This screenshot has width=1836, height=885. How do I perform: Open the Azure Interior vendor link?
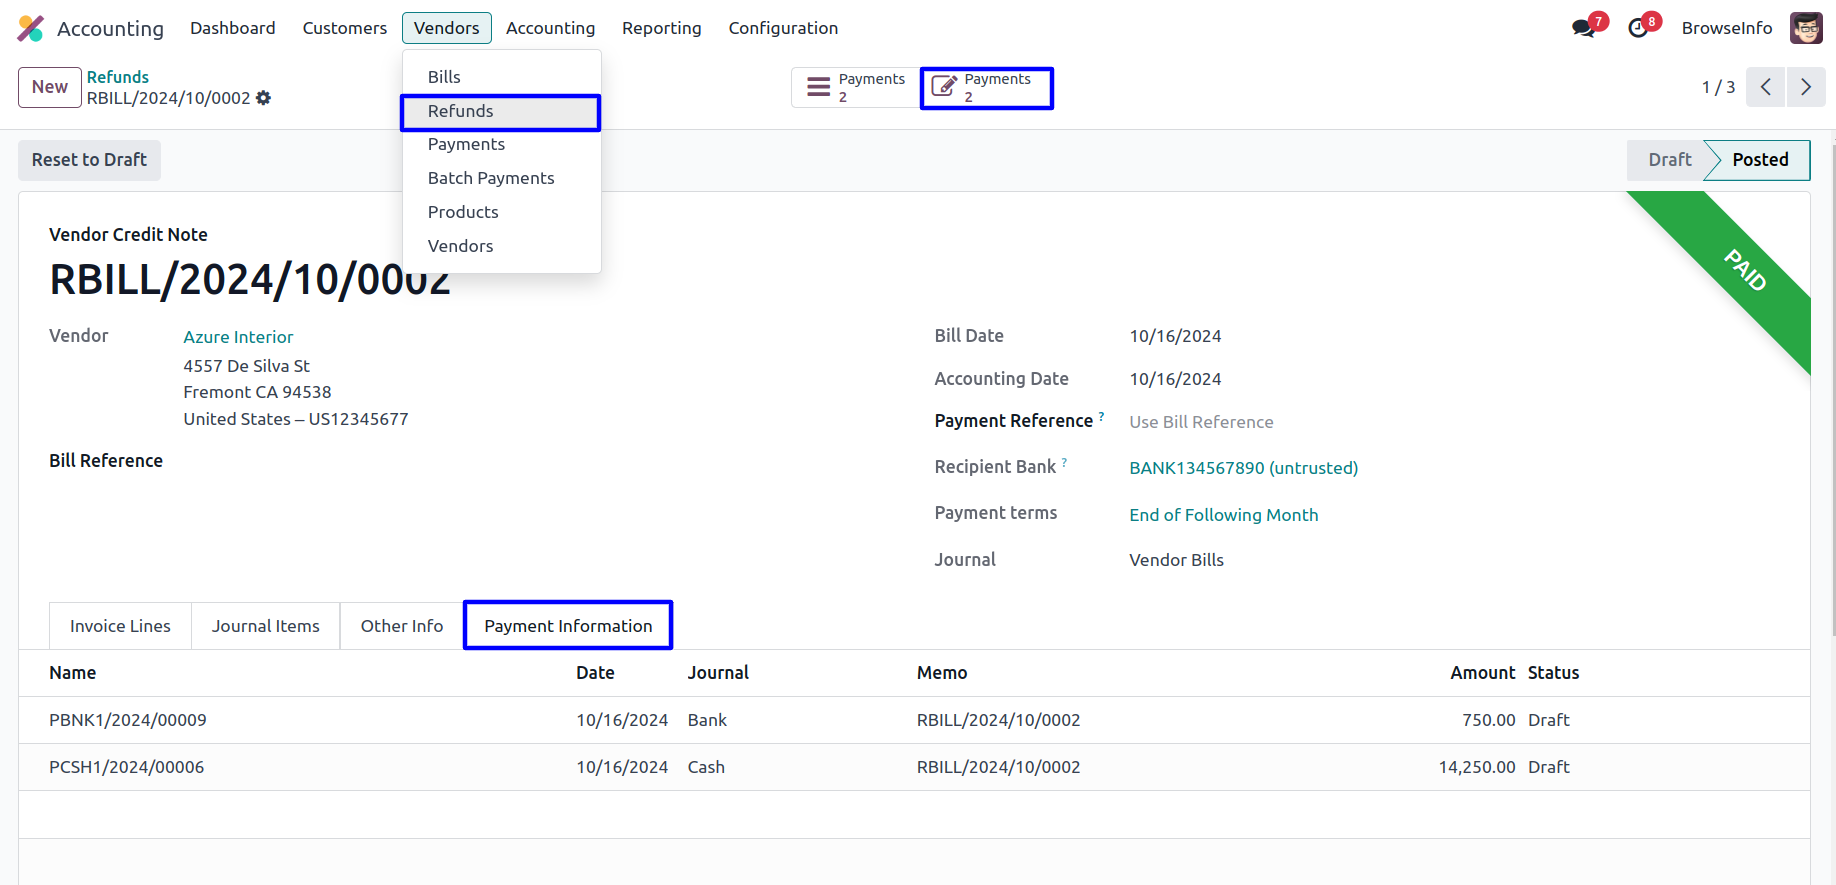tap(238, 337)
